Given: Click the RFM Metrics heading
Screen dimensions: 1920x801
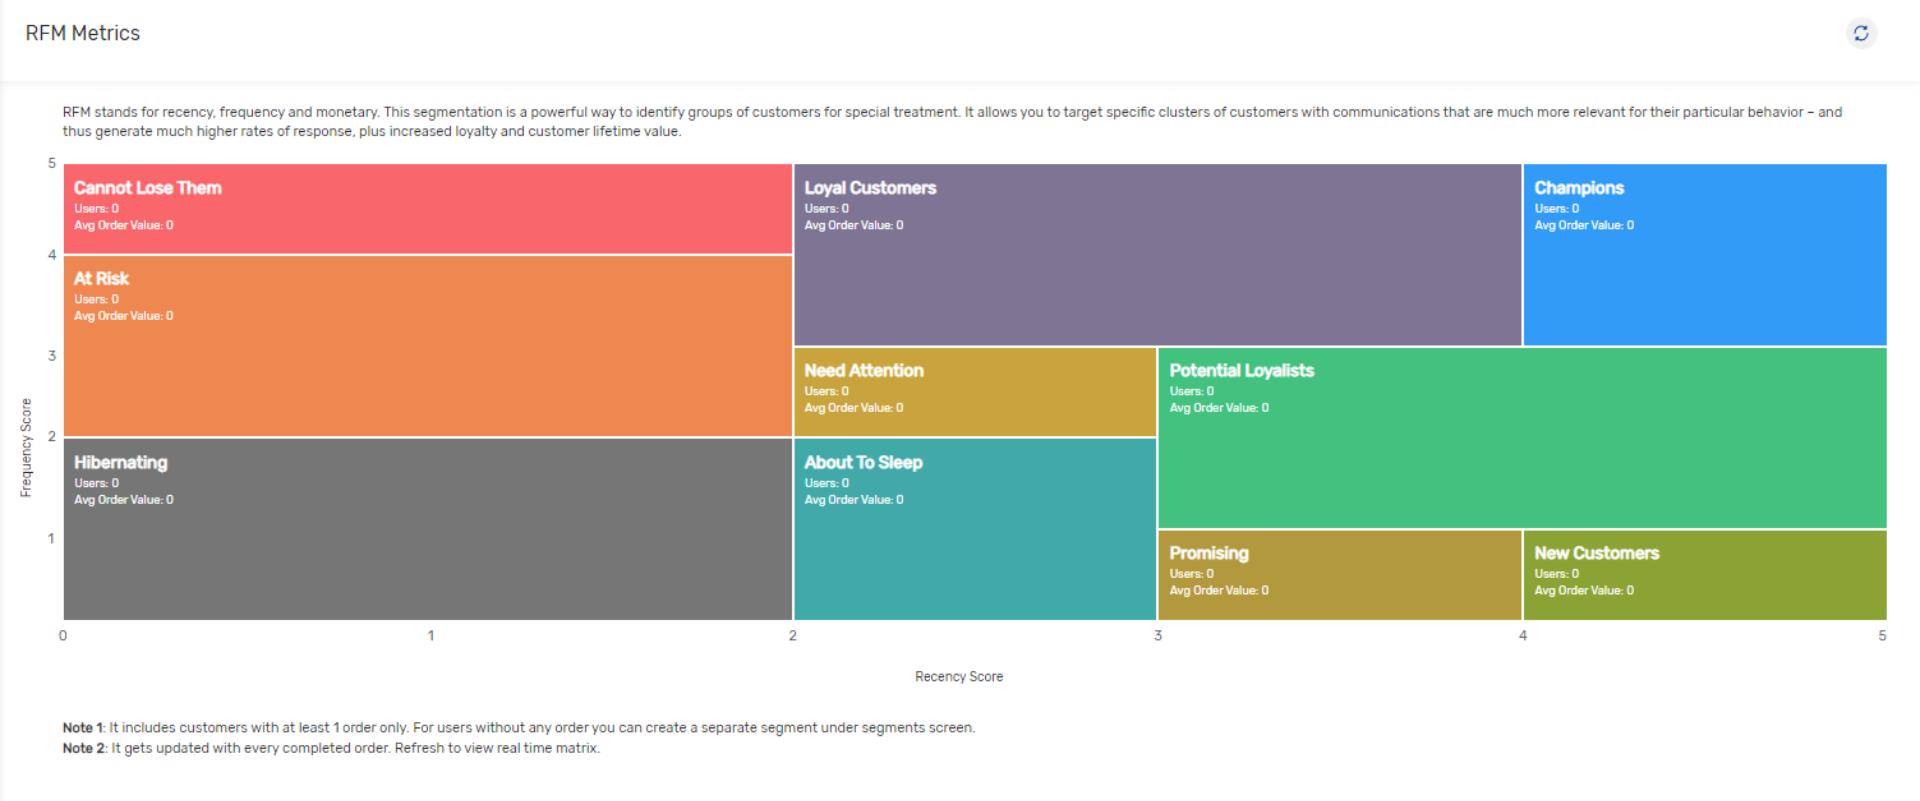Looking at the screenshot, I should [83, 33].
